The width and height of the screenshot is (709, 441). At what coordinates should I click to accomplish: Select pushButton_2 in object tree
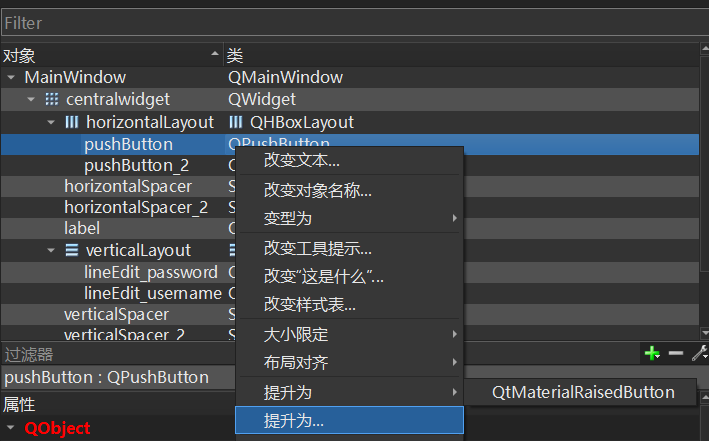tap(137, 166)
